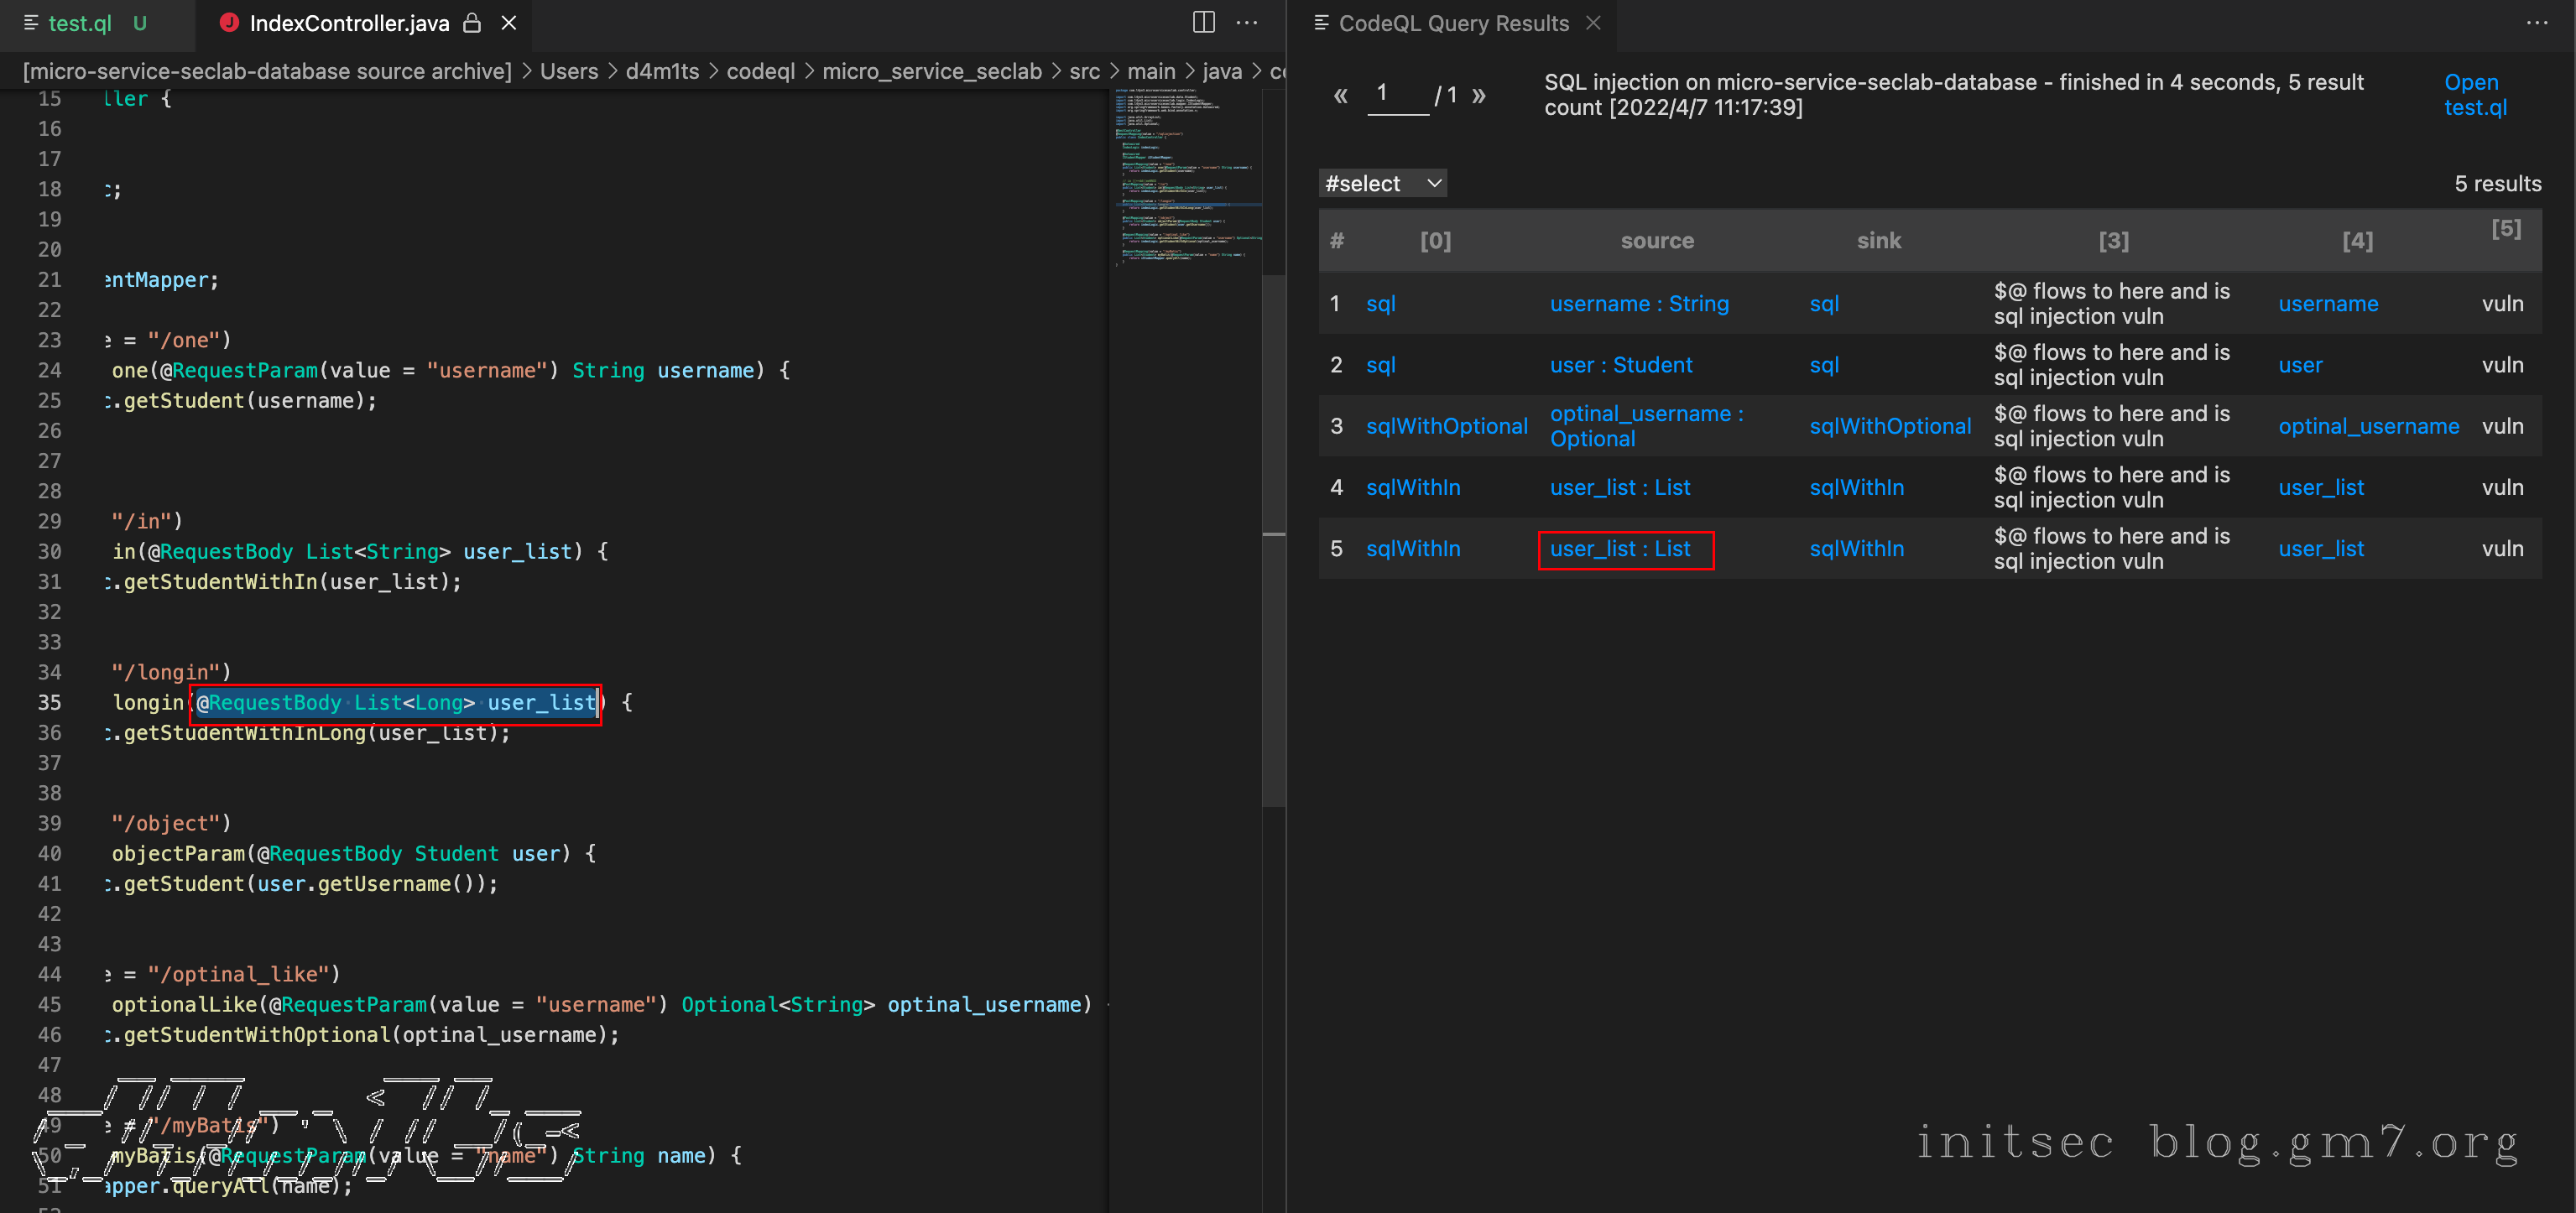Close the CodeQL Query Results panel
The image size is (2576, 1213).
pyautogui.click(x=1594, y=22)
